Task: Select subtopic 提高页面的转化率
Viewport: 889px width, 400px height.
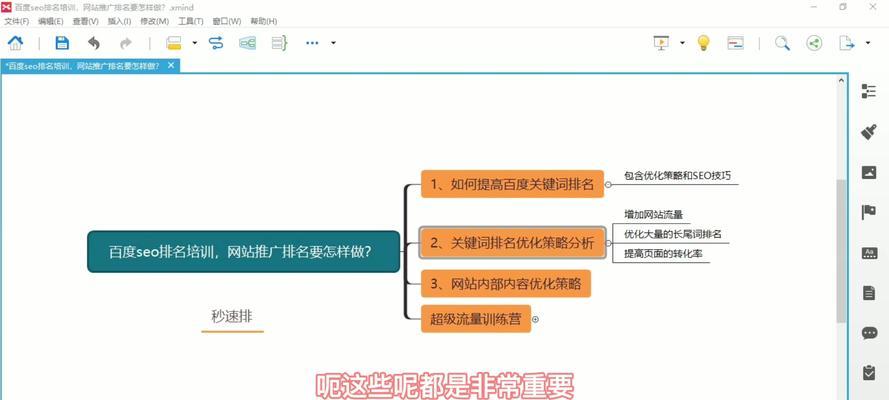Action: (663, 254)
